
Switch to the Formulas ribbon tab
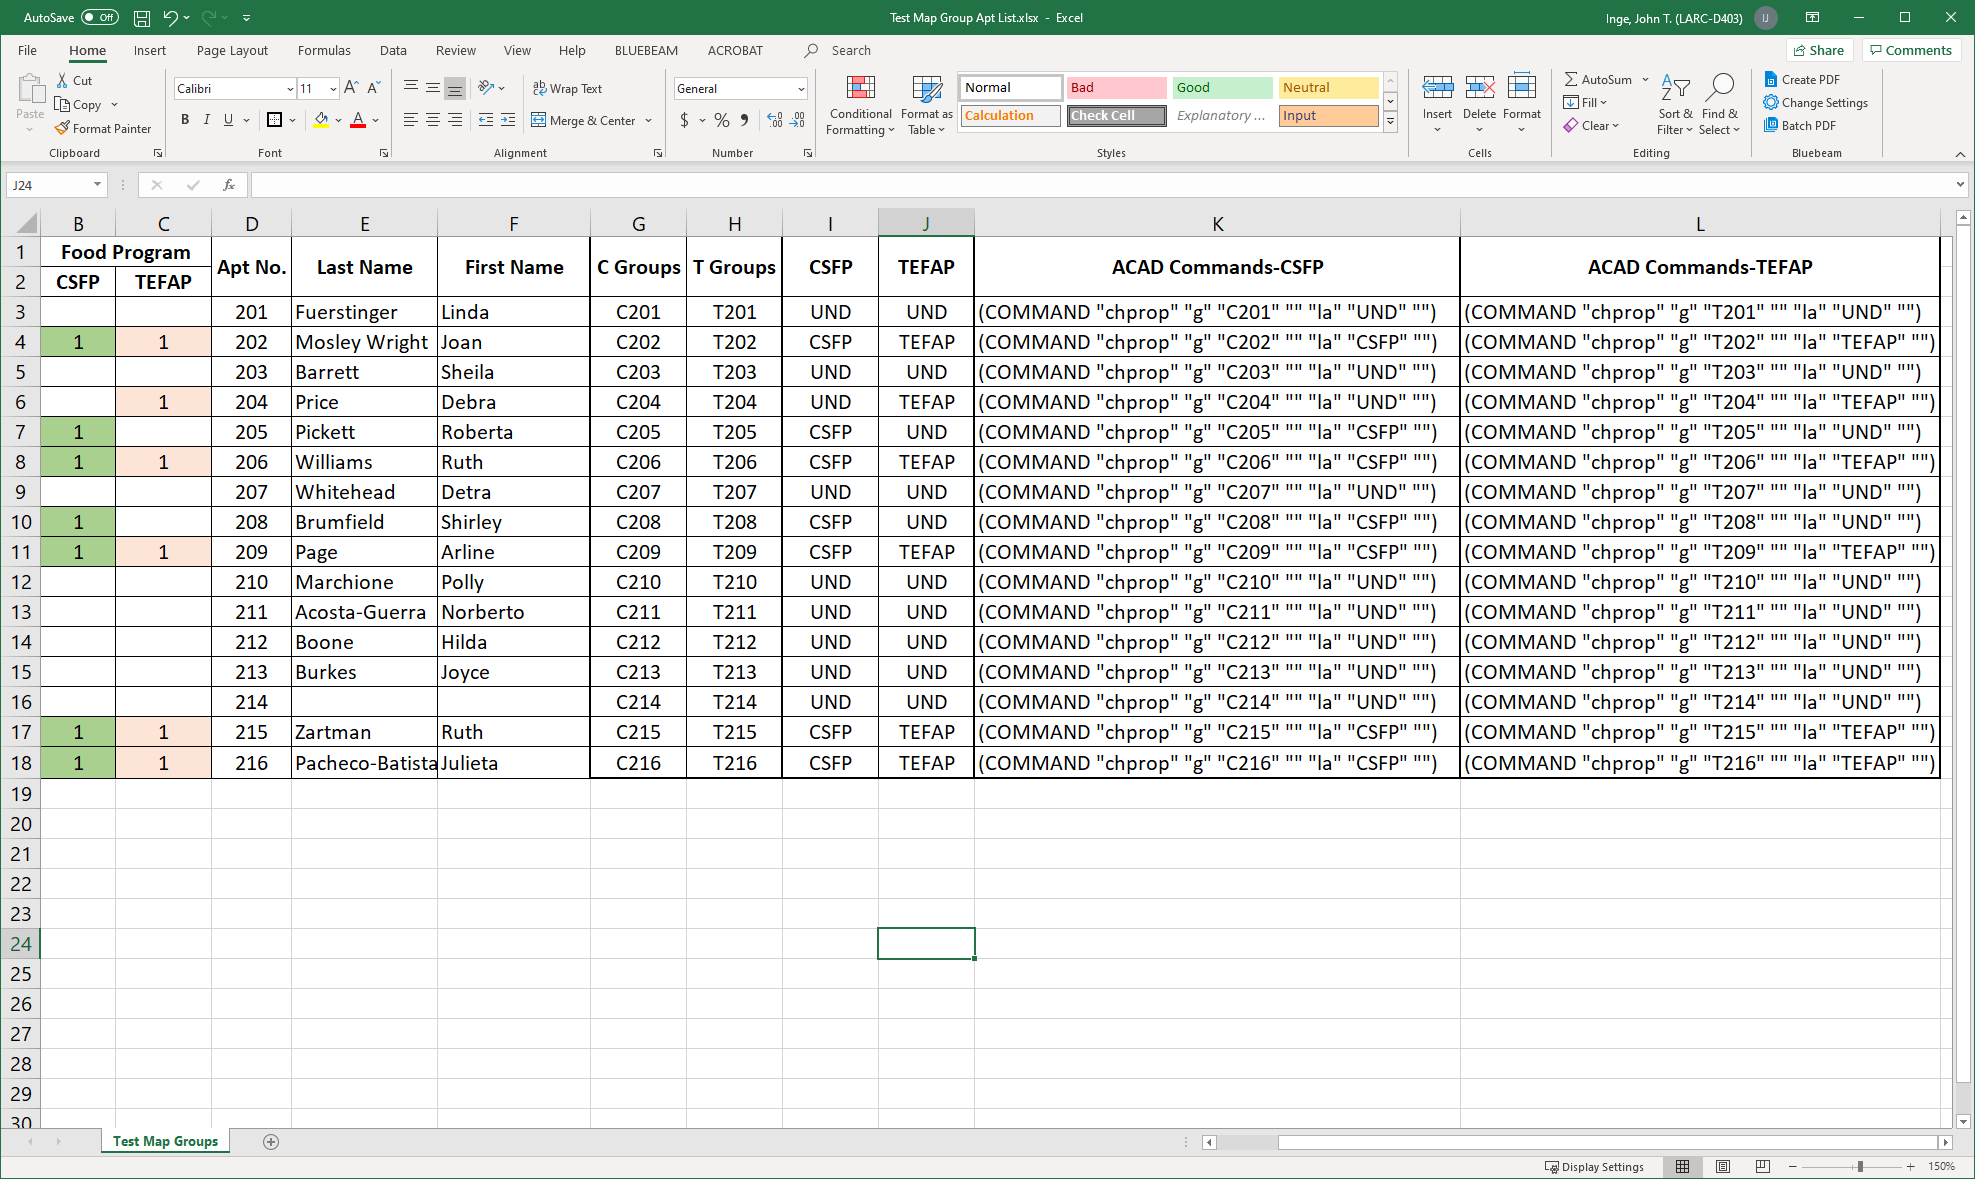click(x=324, y=50)
